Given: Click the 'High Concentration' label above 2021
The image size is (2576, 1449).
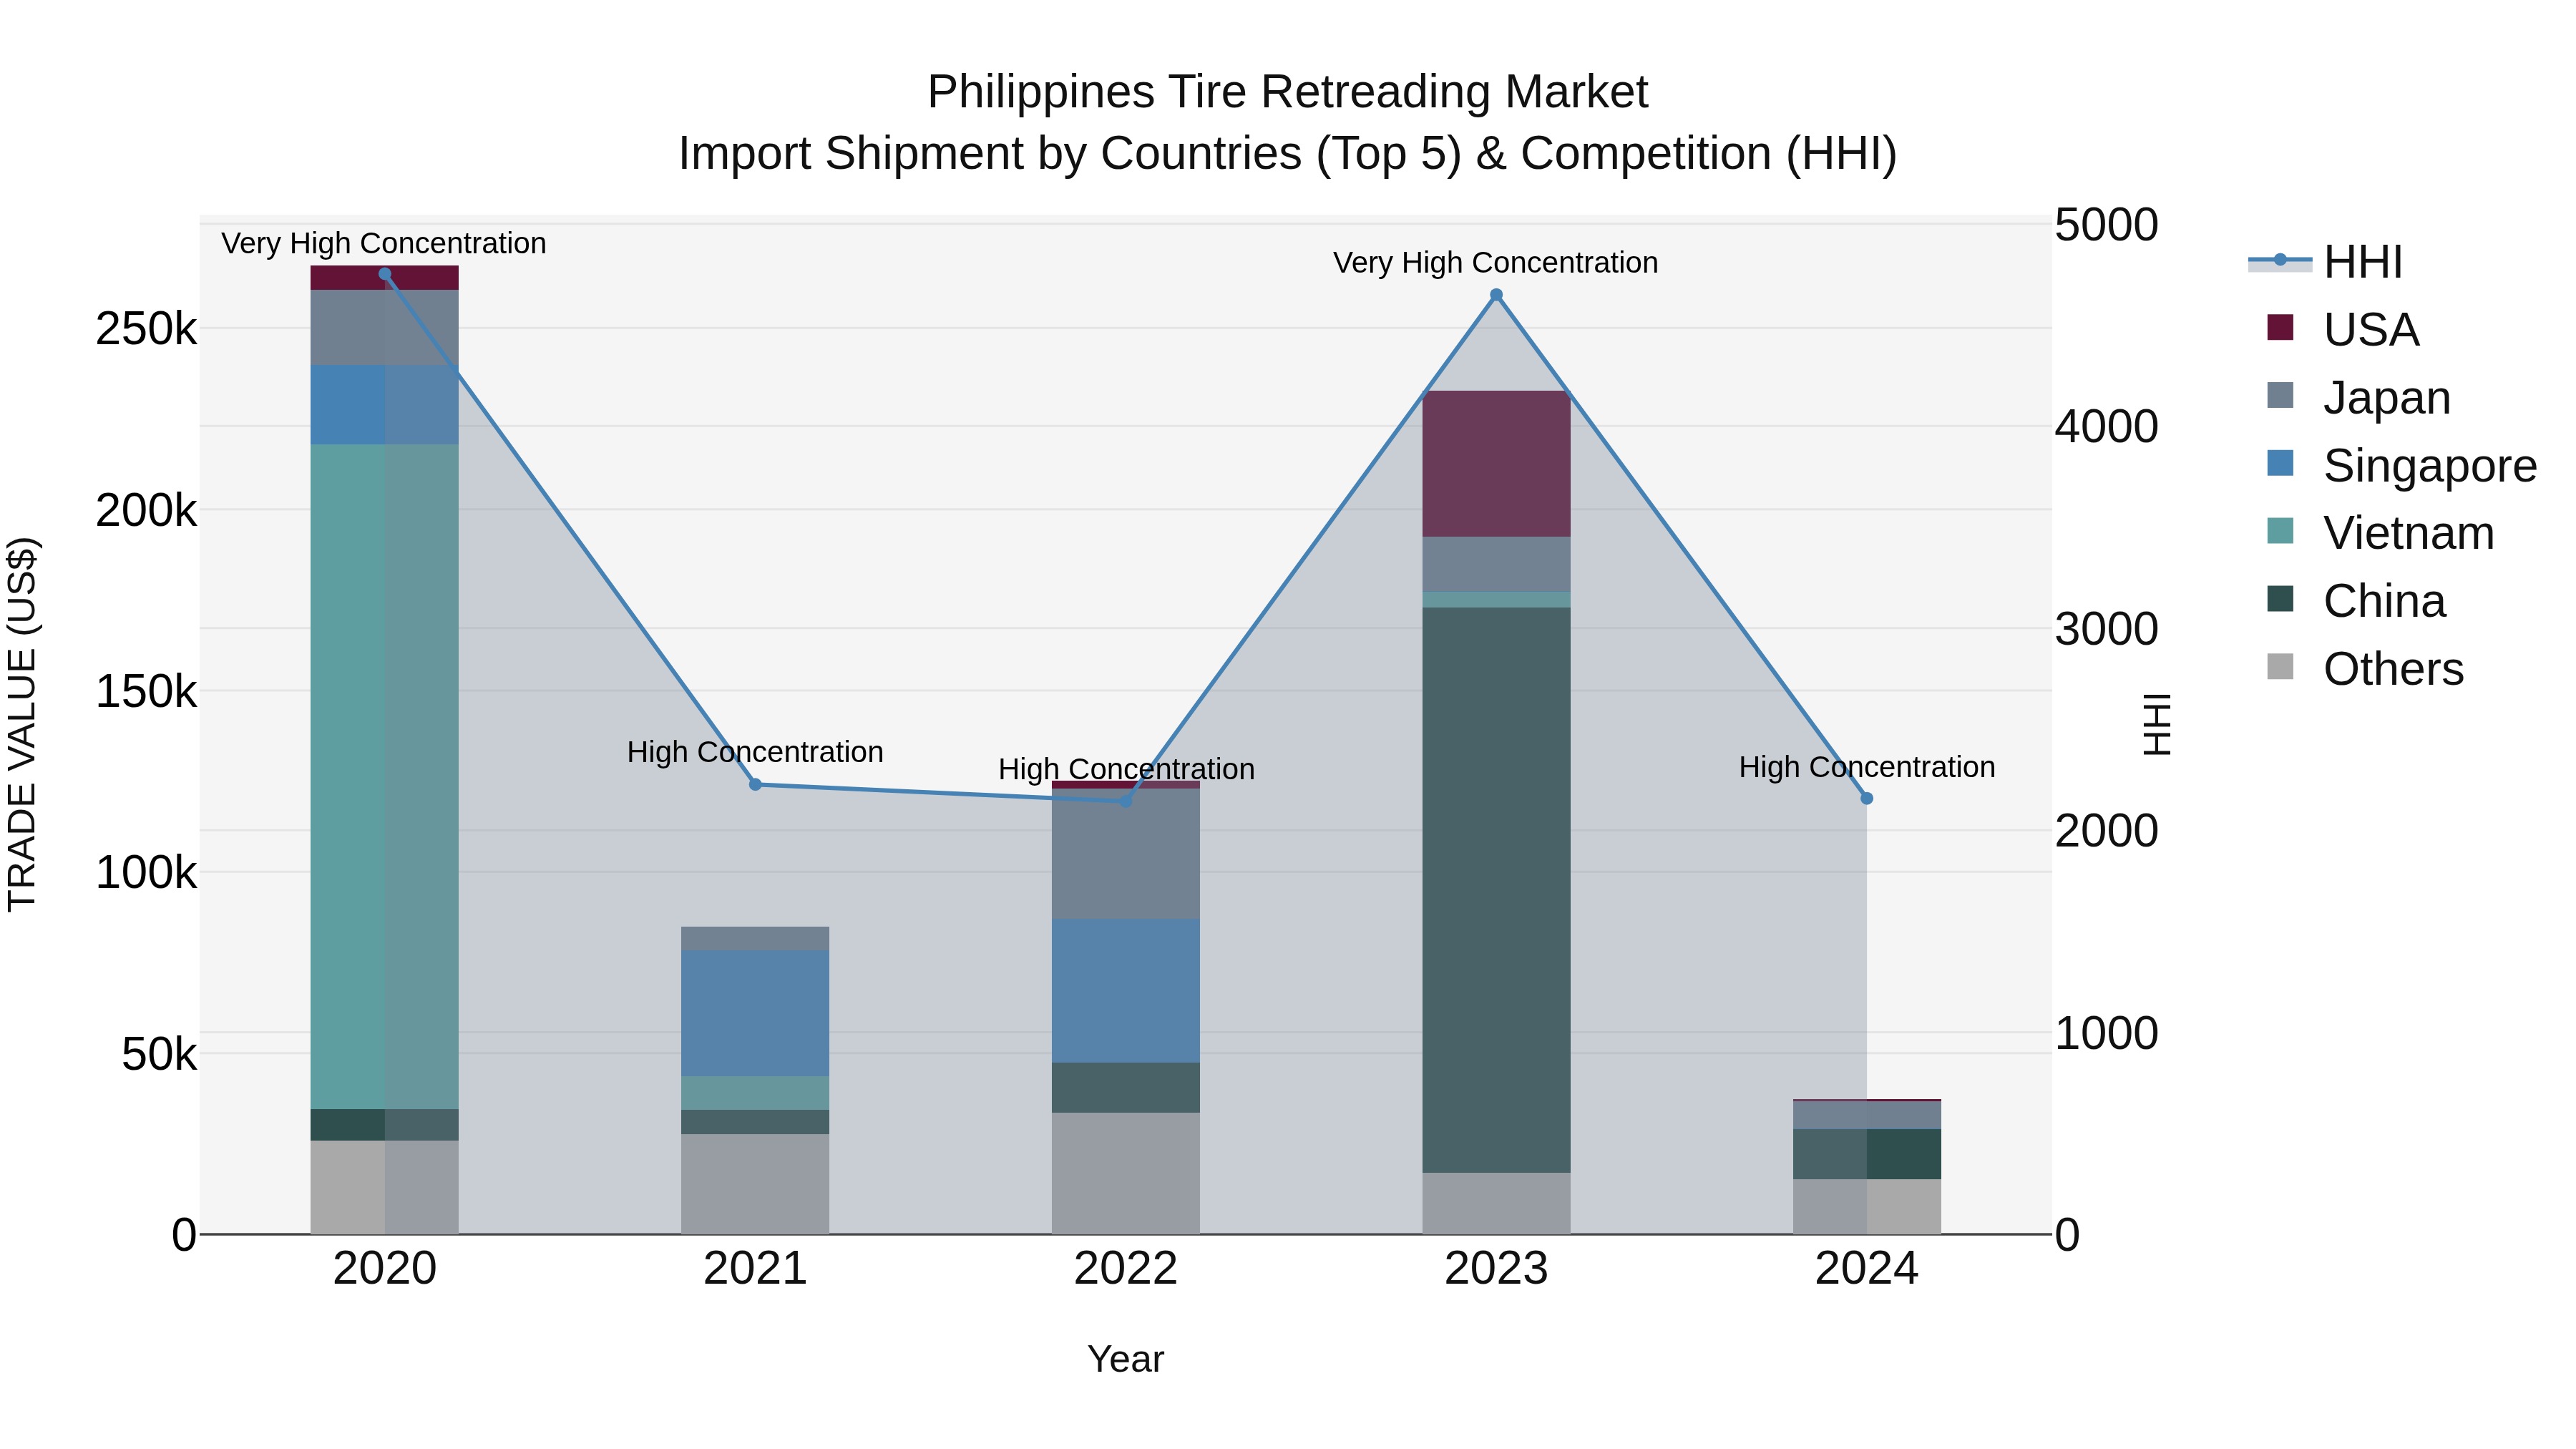Looking at the screenshot, I should point(755,752).
